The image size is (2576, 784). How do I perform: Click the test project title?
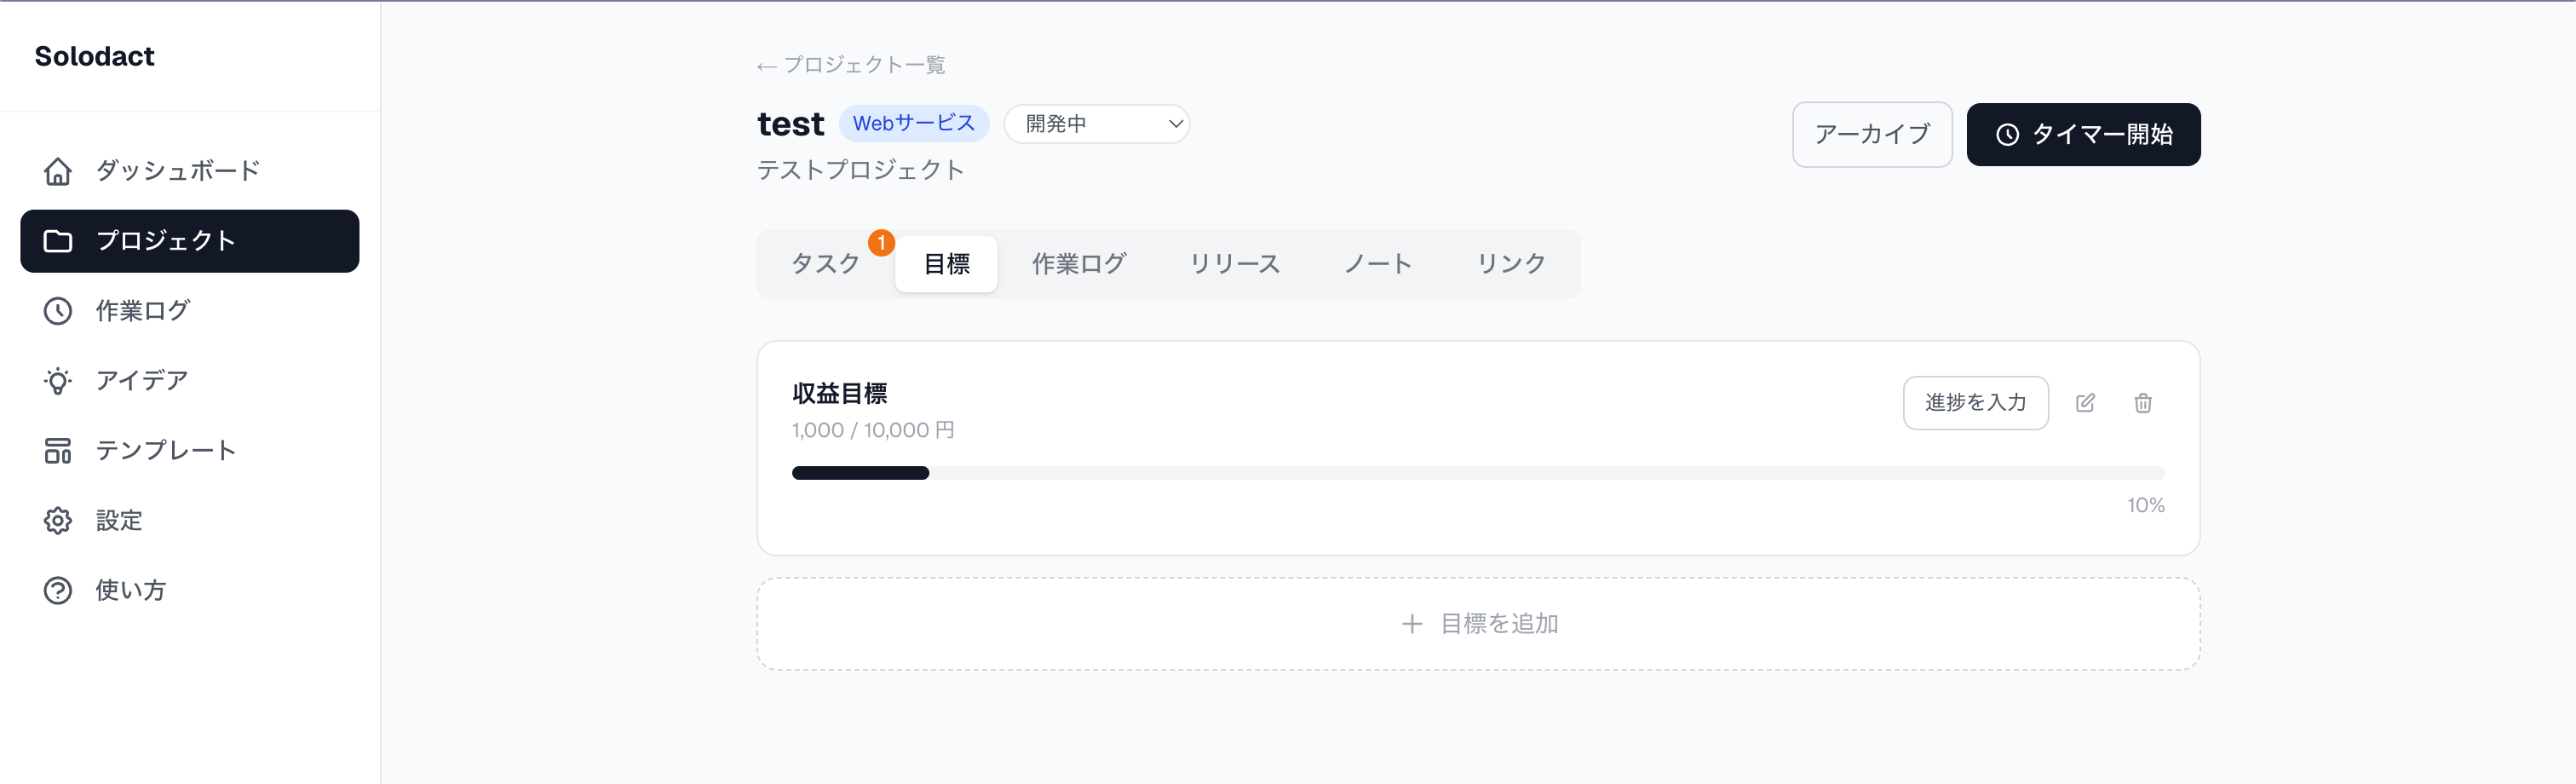(791, 124)
